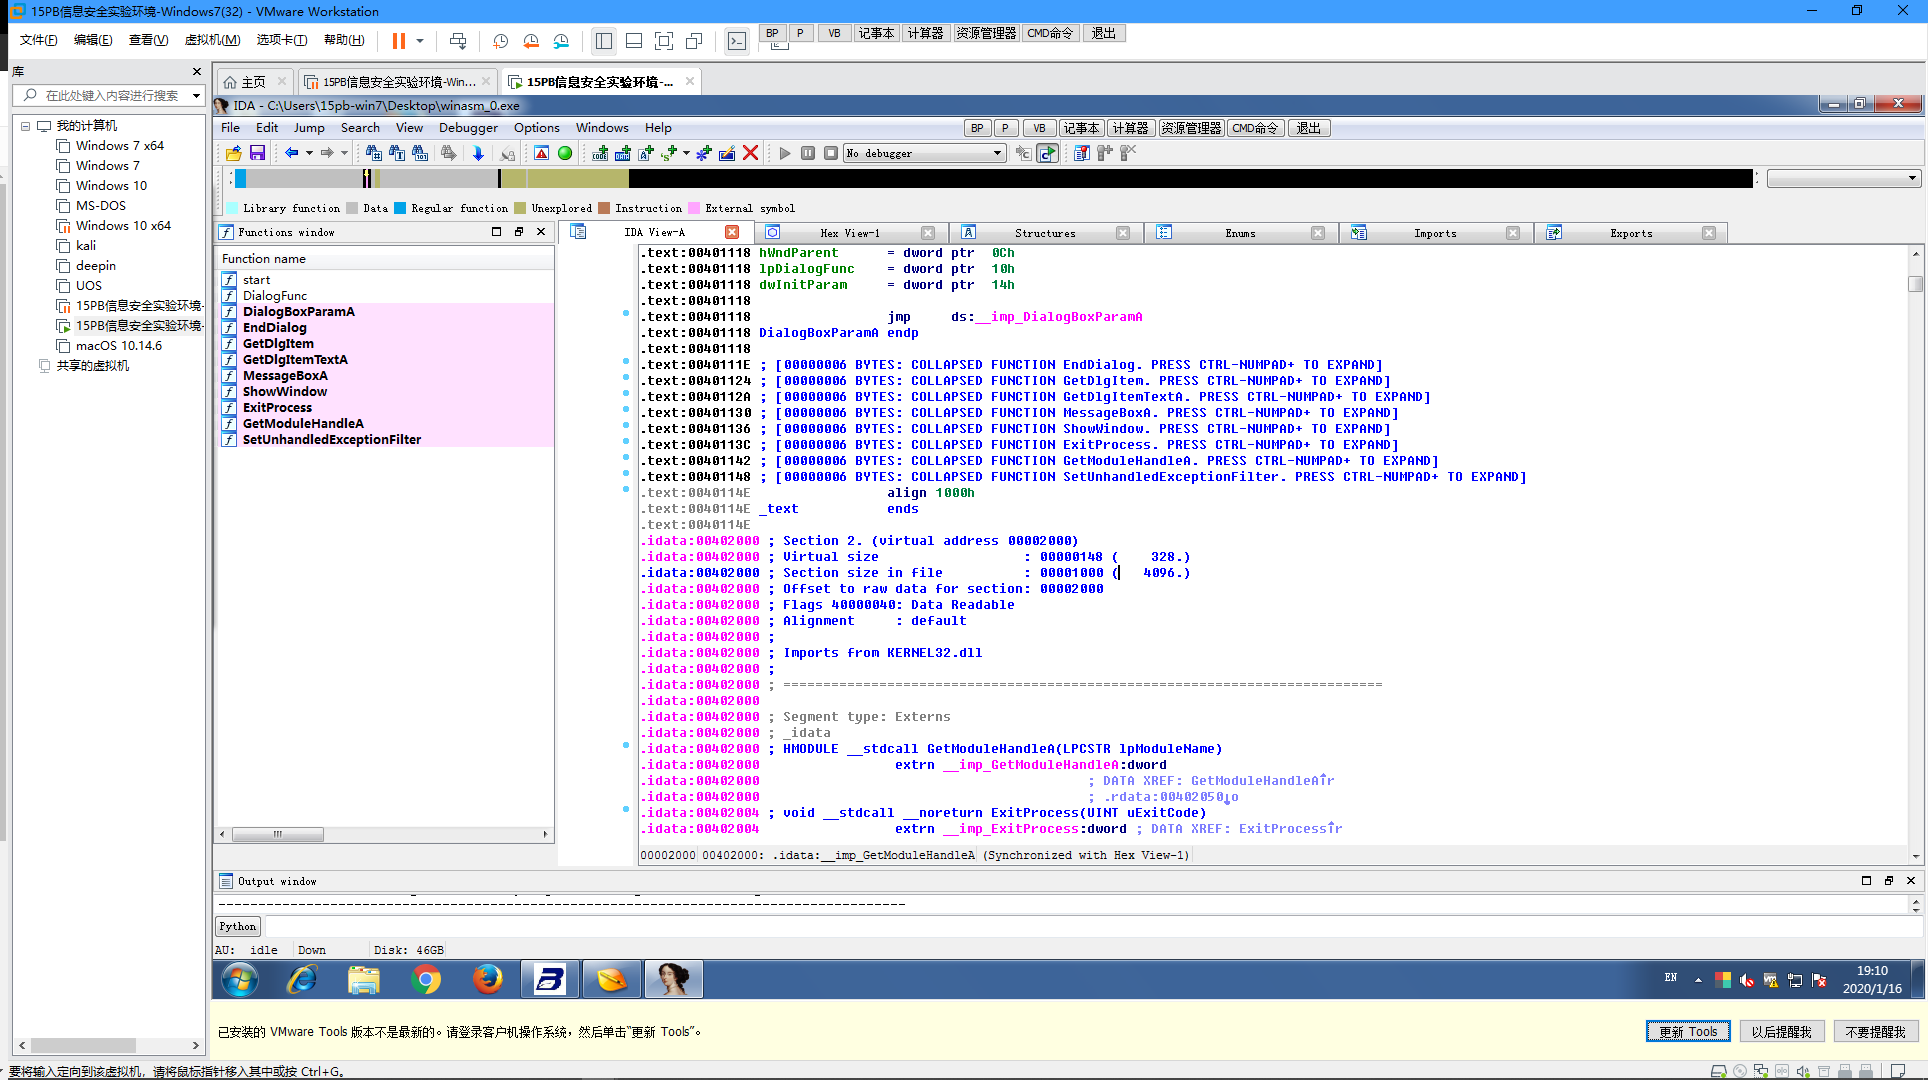Jump forward with gray right arrow

(326, 153)
